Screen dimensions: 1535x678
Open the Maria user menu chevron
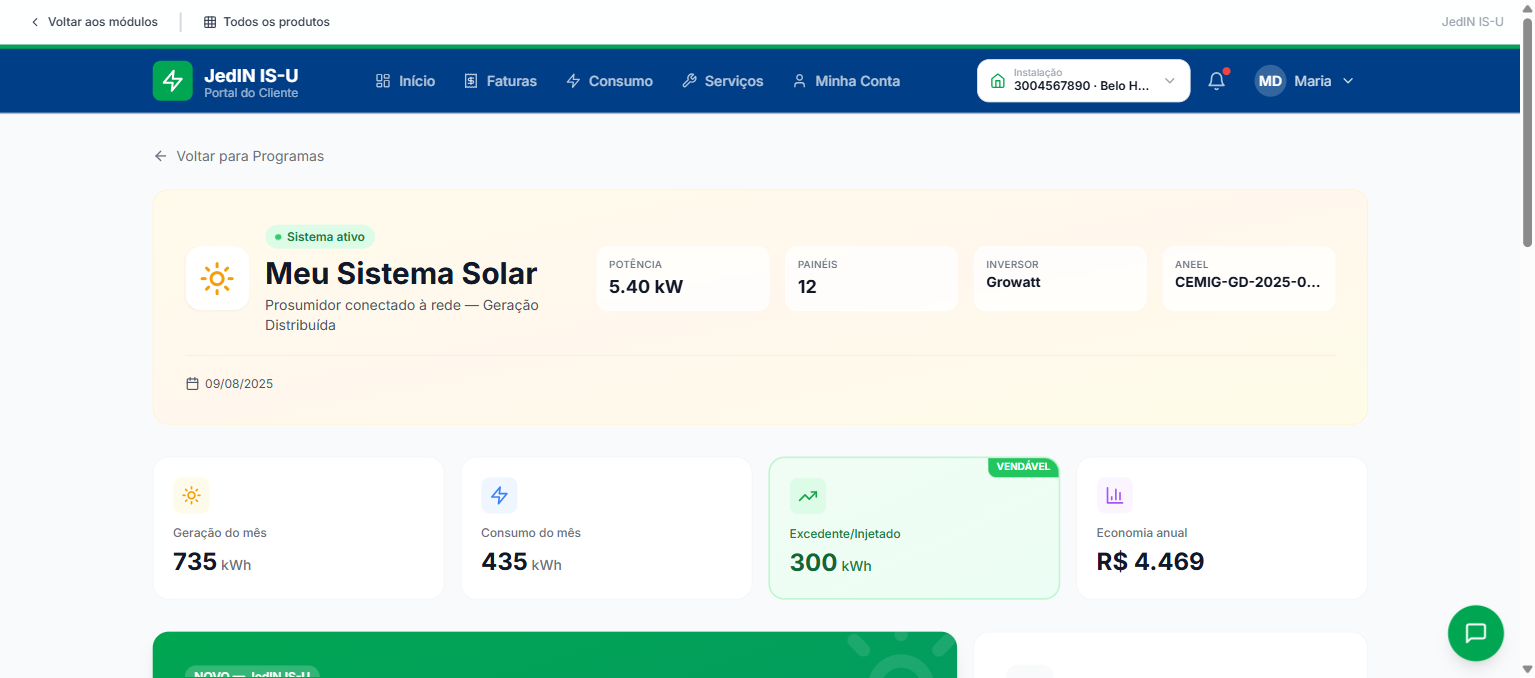[1348, 81]
